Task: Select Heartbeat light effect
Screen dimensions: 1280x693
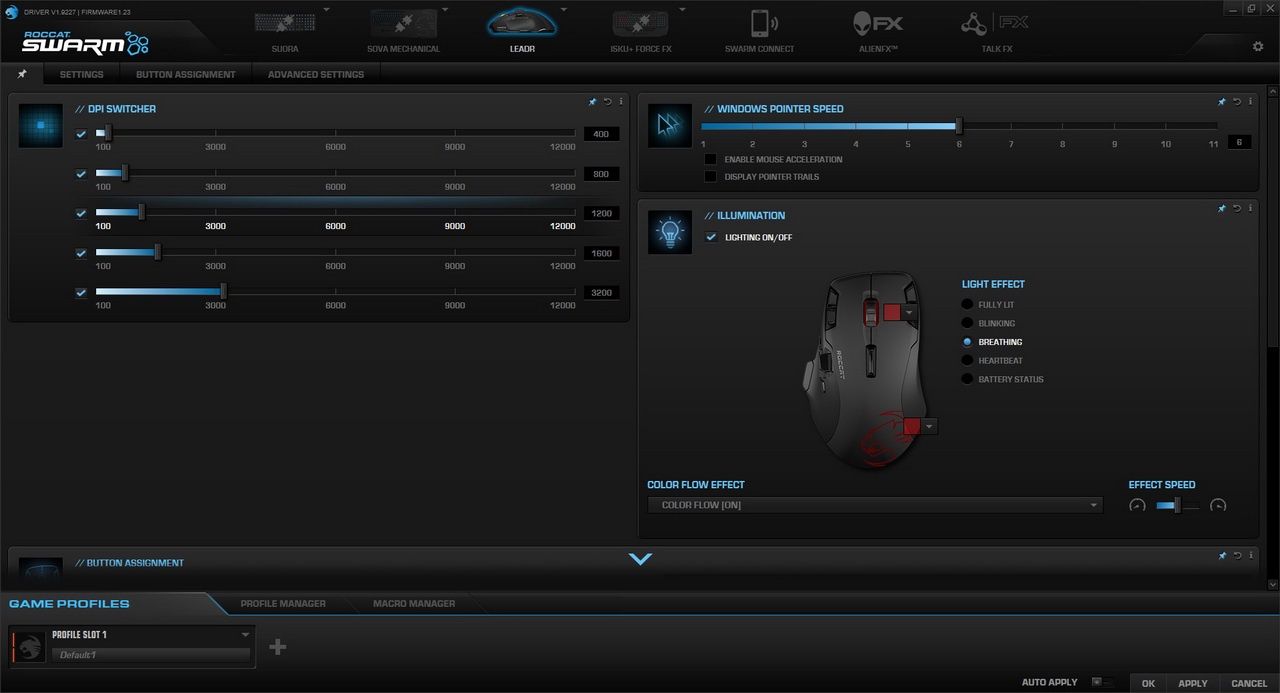Action: tap(967, 360)
